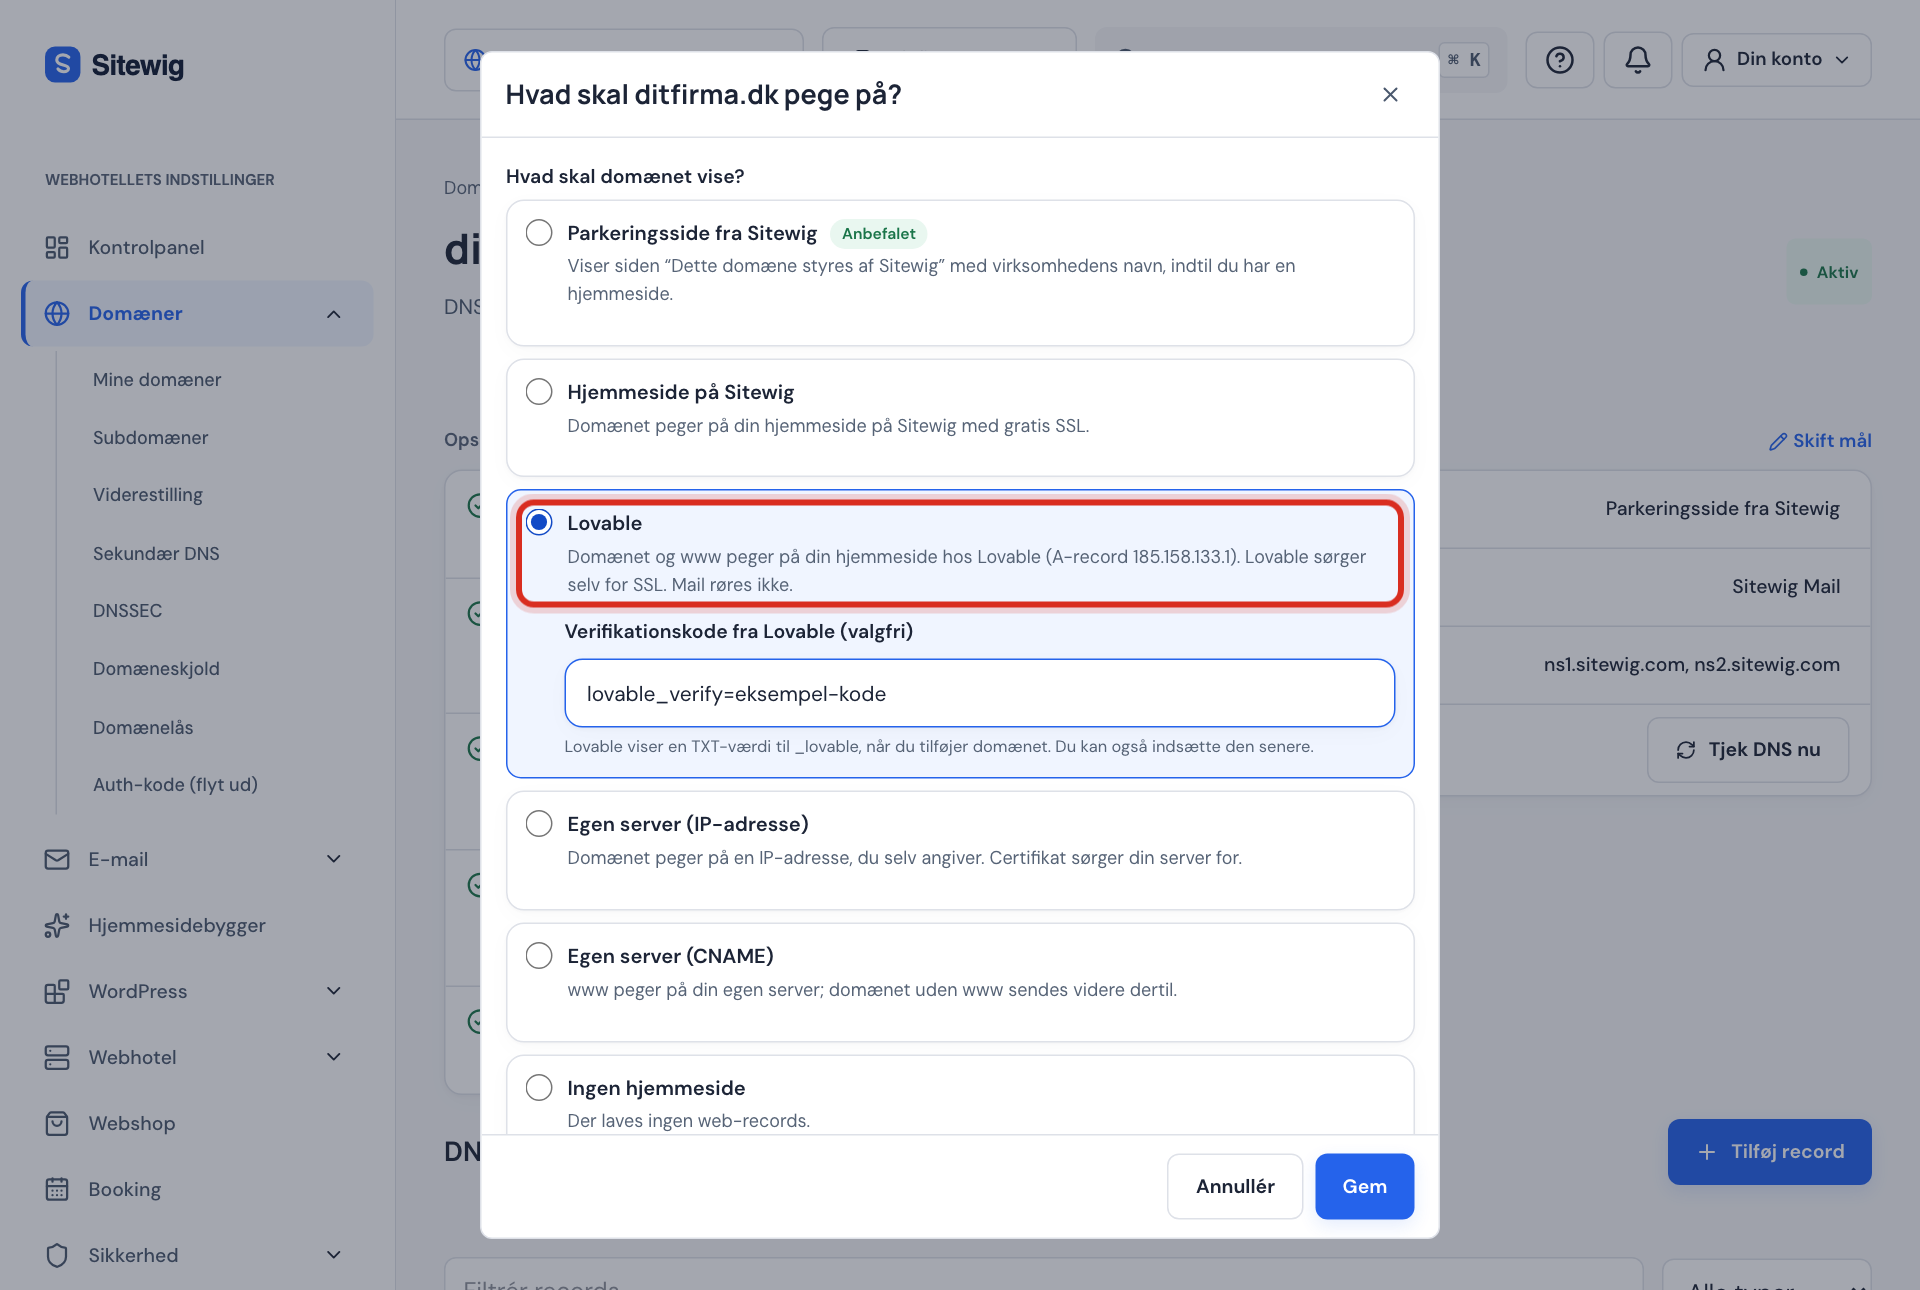Click the Domæner globe icon

coord(57,313)
